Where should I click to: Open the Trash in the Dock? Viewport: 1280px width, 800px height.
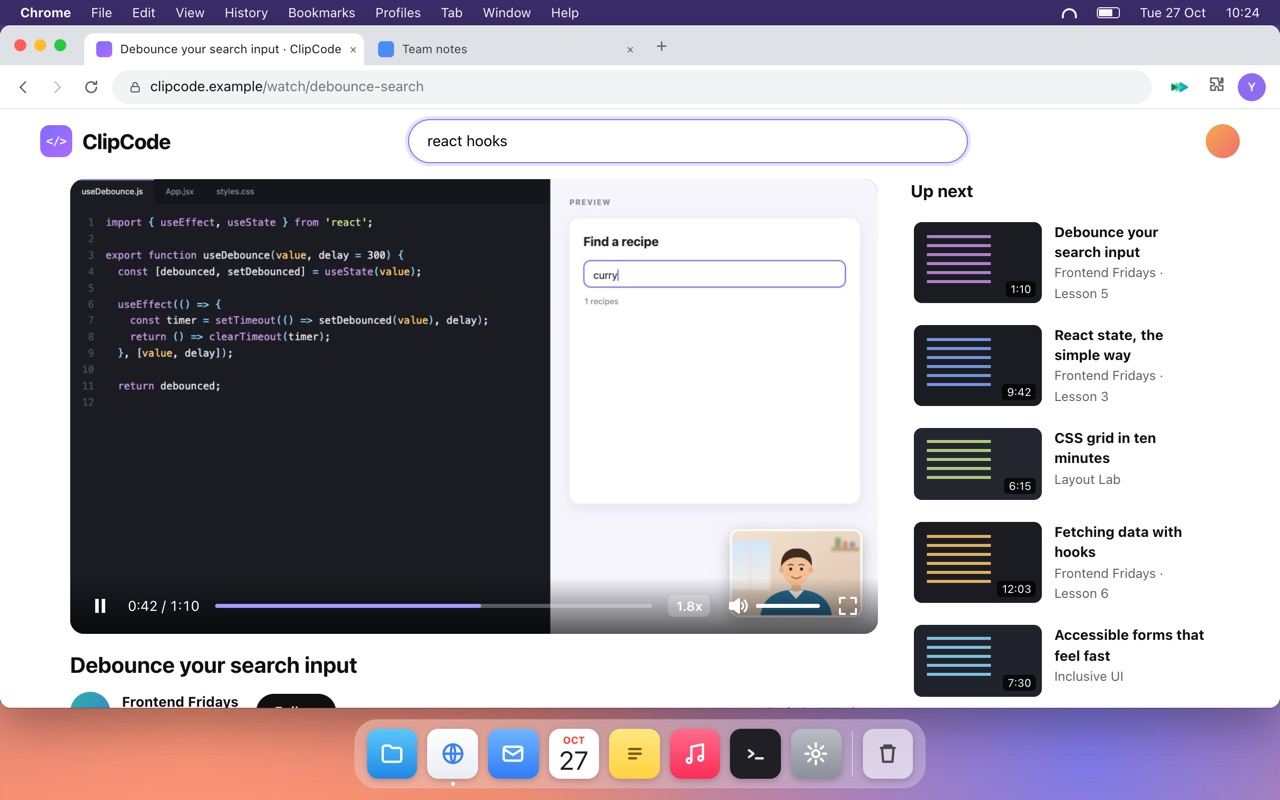click(x=887, y=754)
